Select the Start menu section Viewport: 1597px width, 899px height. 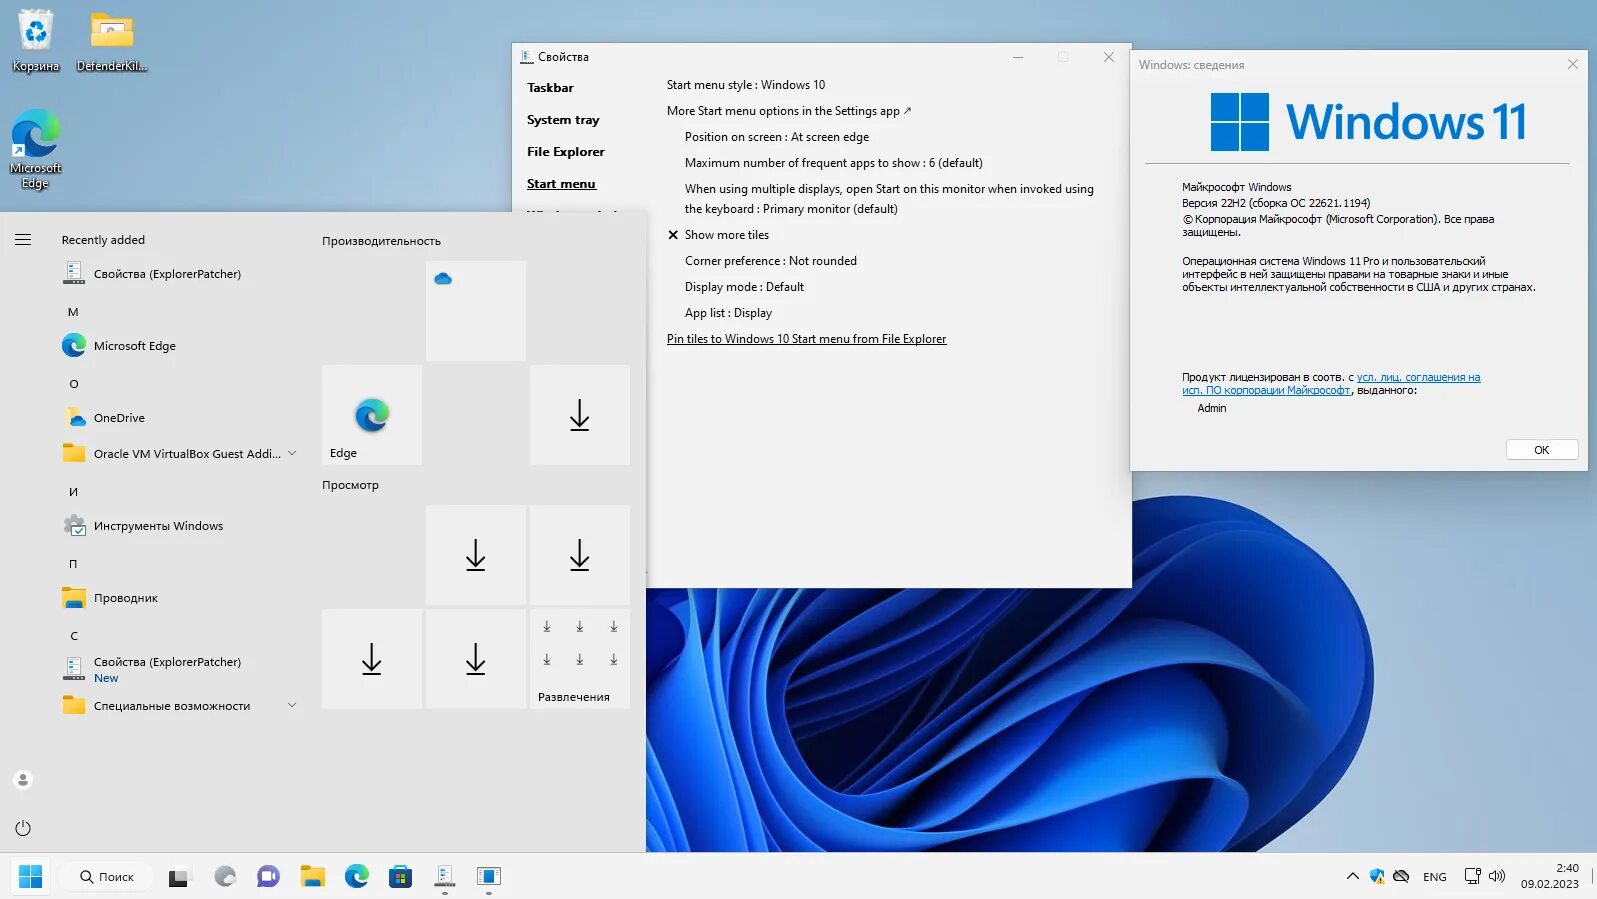pyautogui.click(x=561, y=184)
